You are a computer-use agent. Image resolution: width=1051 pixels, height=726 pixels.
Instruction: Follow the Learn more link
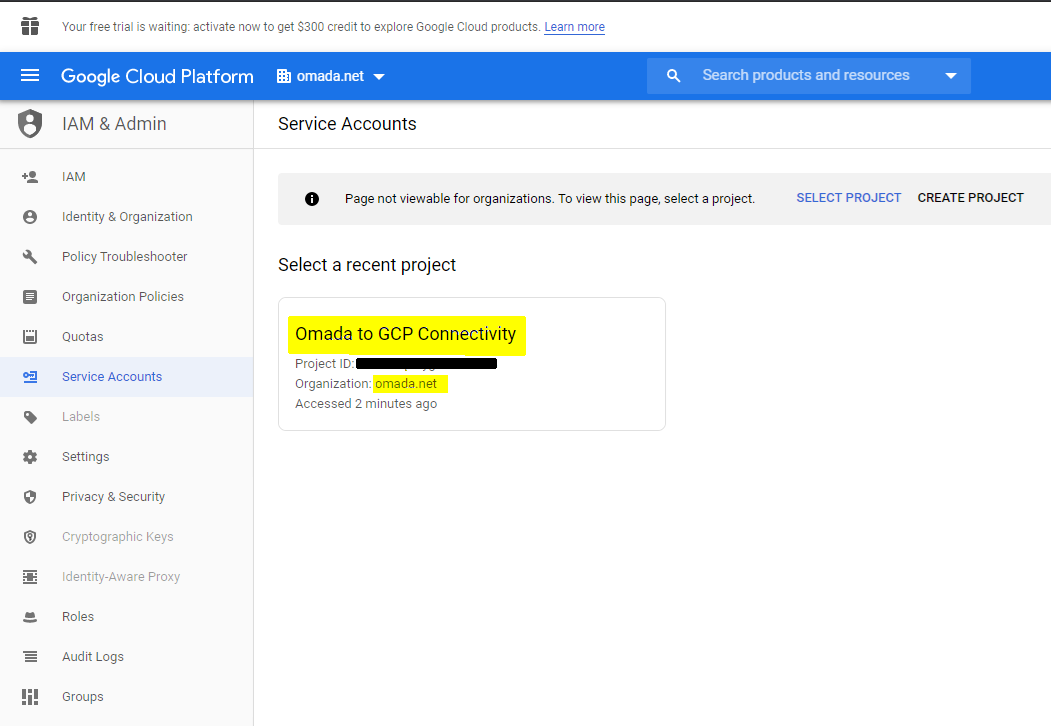[574, 27]
